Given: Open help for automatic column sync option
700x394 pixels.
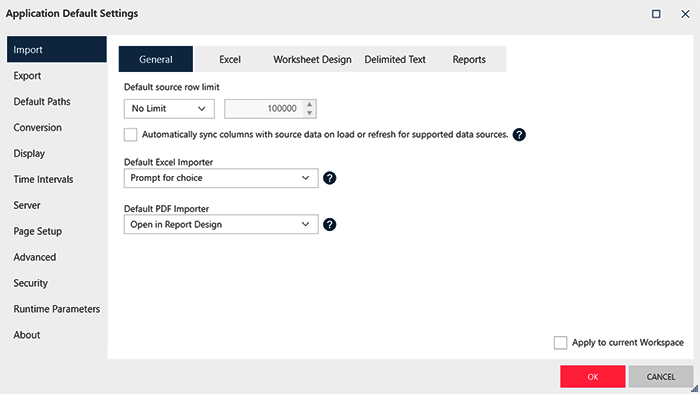Looking at the screenshot, I should (x=519, y=134).
